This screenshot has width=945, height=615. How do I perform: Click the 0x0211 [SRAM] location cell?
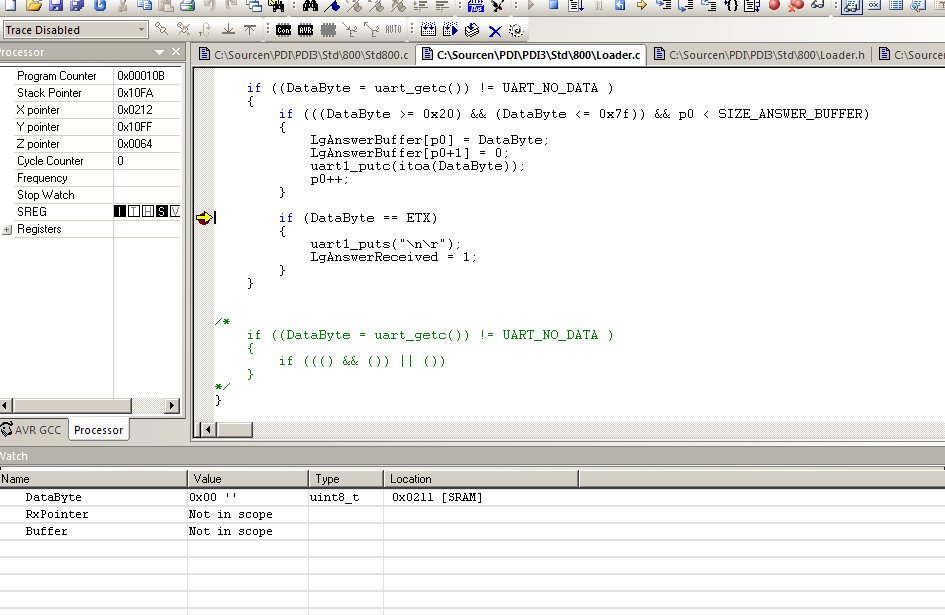(x=437, y=497)
